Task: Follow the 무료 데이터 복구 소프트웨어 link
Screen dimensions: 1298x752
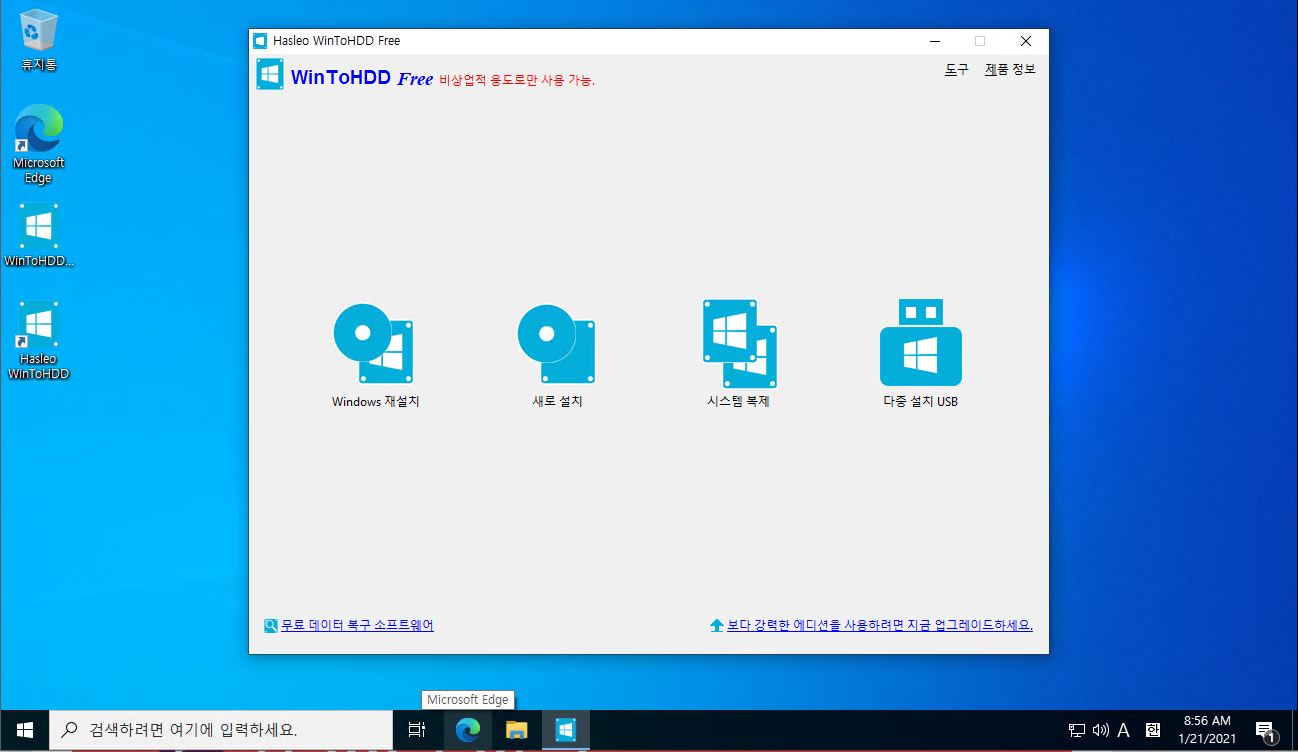Action: pos(357,625)
